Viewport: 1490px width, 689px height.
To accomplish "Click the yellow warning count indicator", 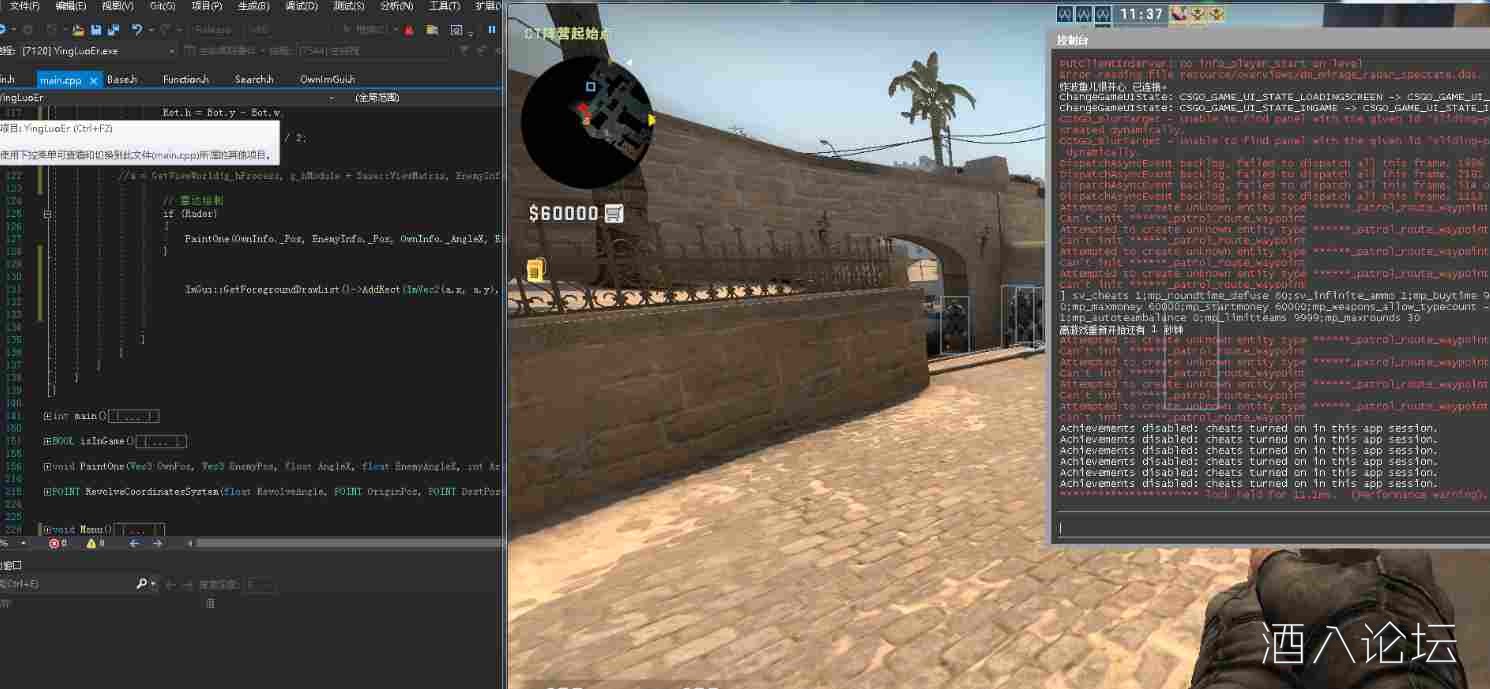I will pyautogui.click(x=95, y=543).
